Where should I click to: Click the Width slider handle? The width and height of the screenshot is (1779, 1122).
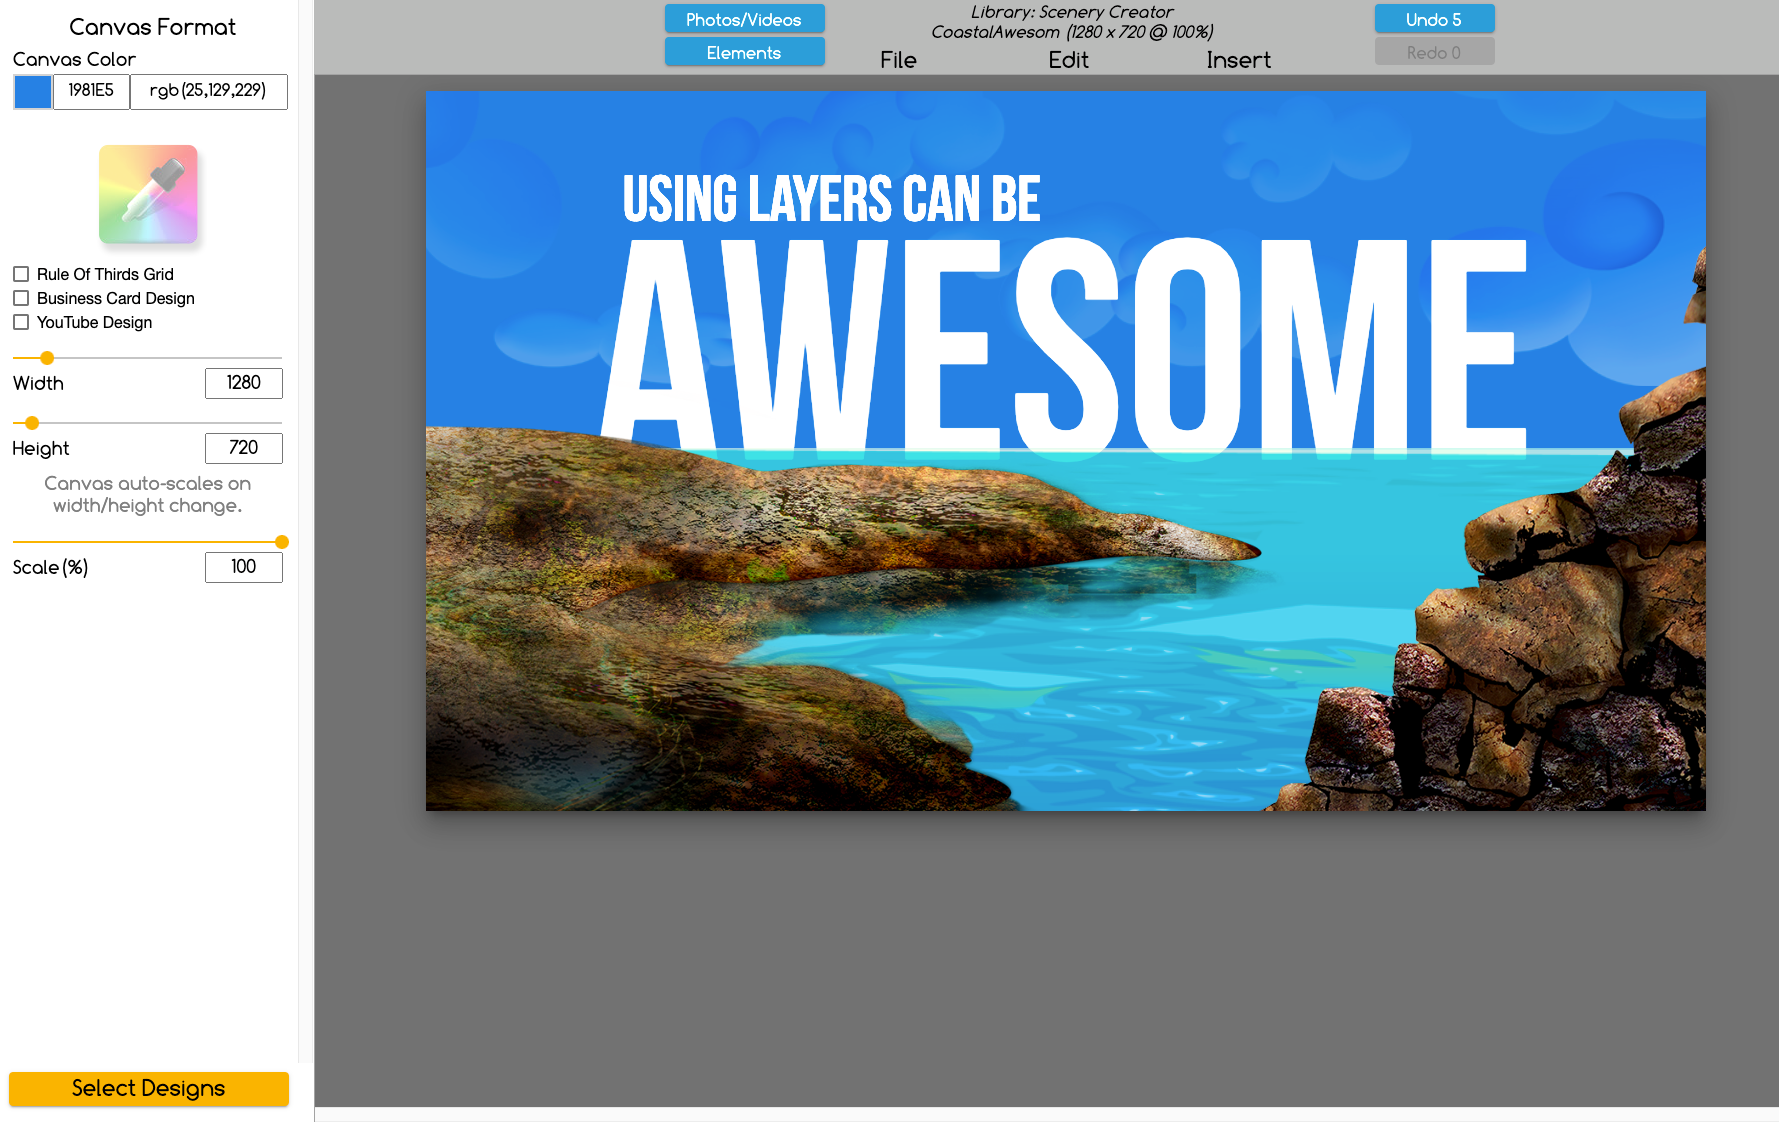coord(47,358)
